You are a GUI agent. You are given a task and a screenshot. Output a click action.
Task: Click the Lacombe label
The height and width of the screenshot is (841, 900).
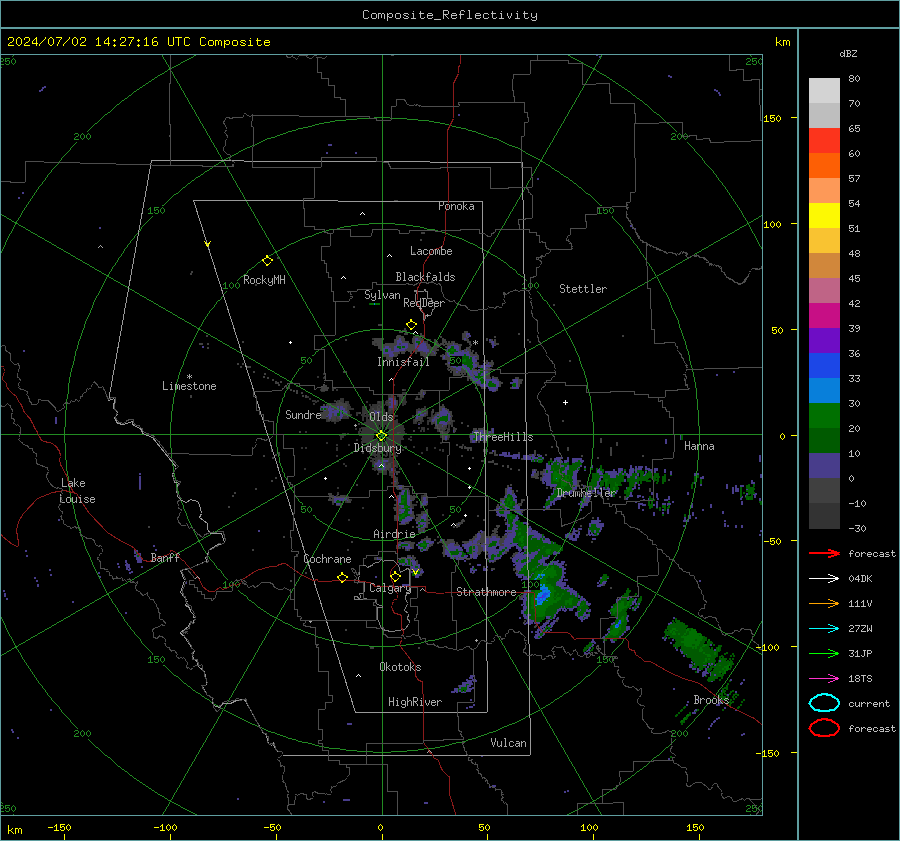(431, 251)
